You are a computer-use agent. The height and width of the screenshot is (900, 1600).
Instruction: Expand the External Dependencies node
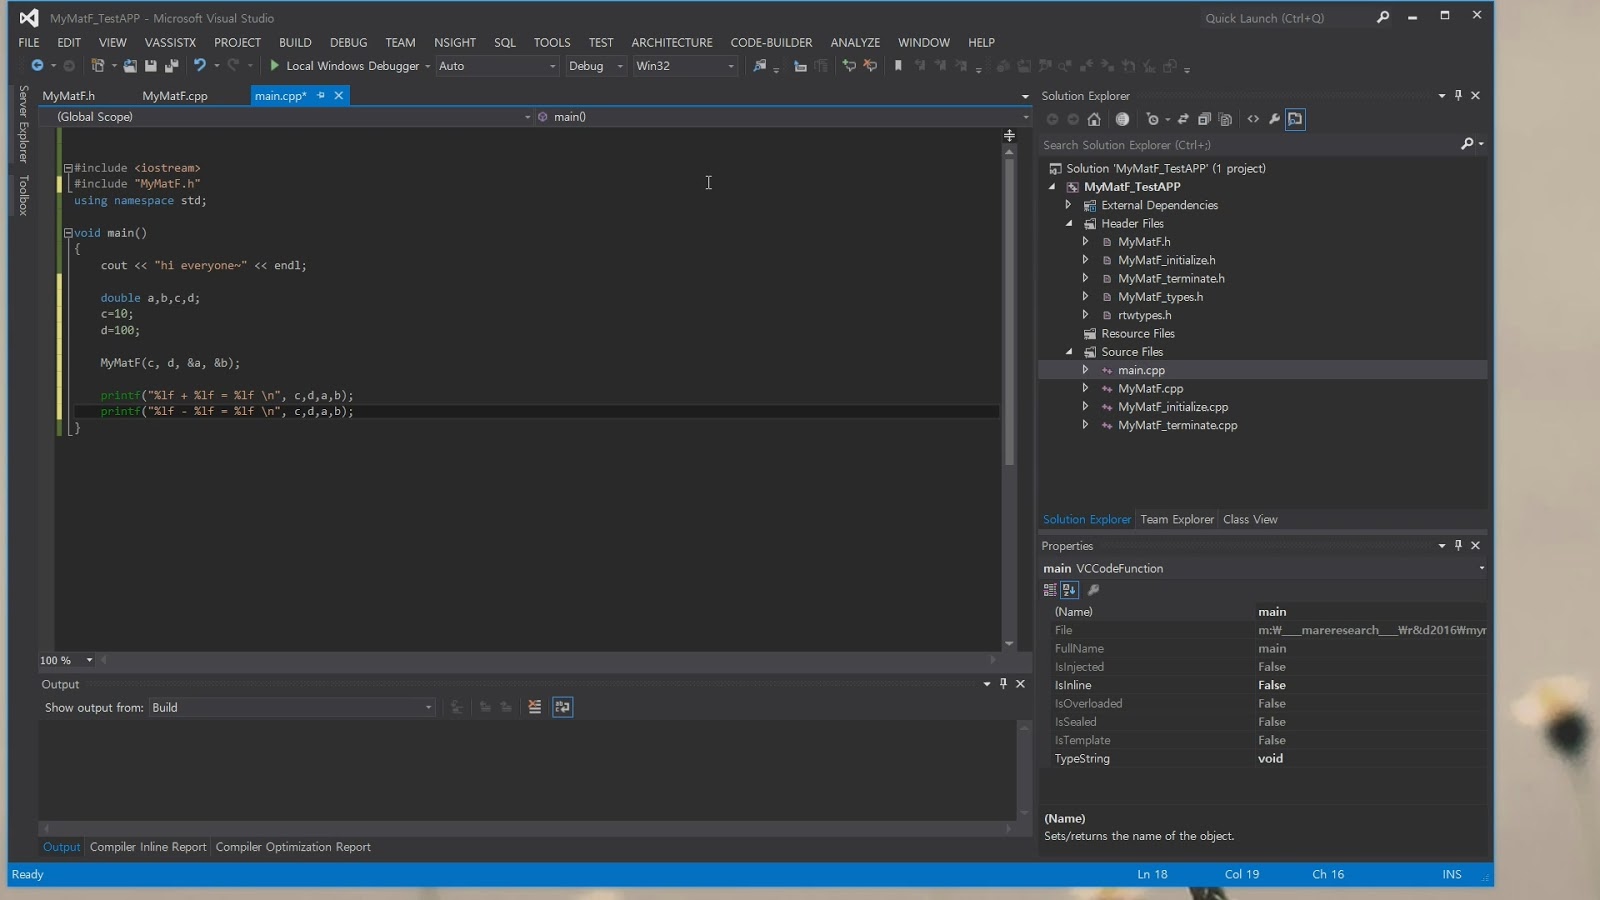[x=1069, y=205]
